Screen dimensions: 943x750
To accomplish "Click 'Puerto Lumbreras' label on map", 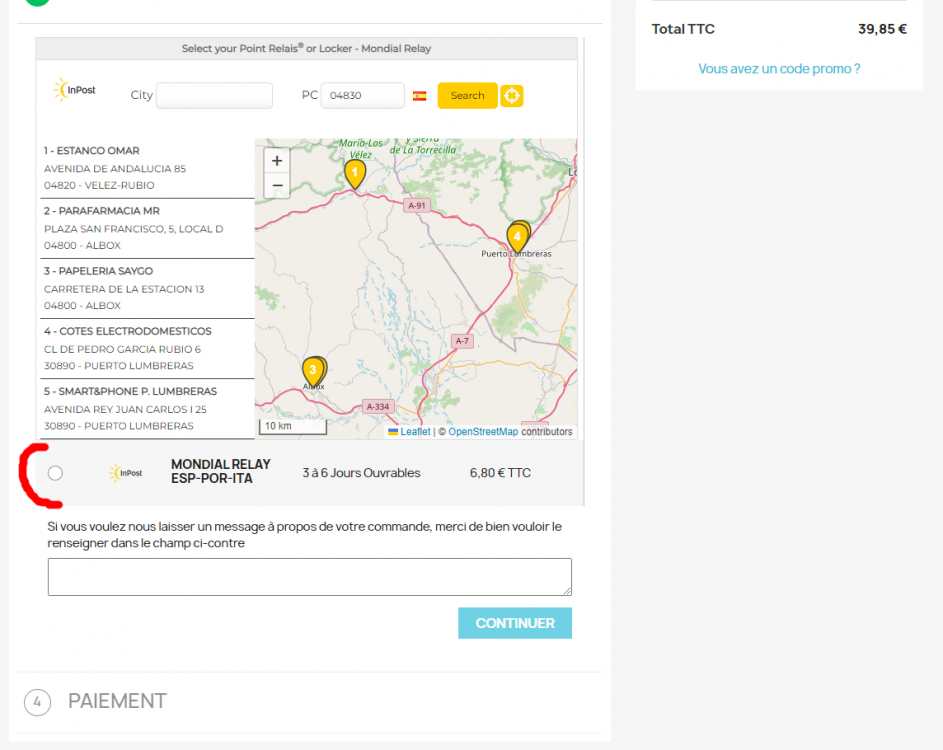I will [x=516, y=254].
